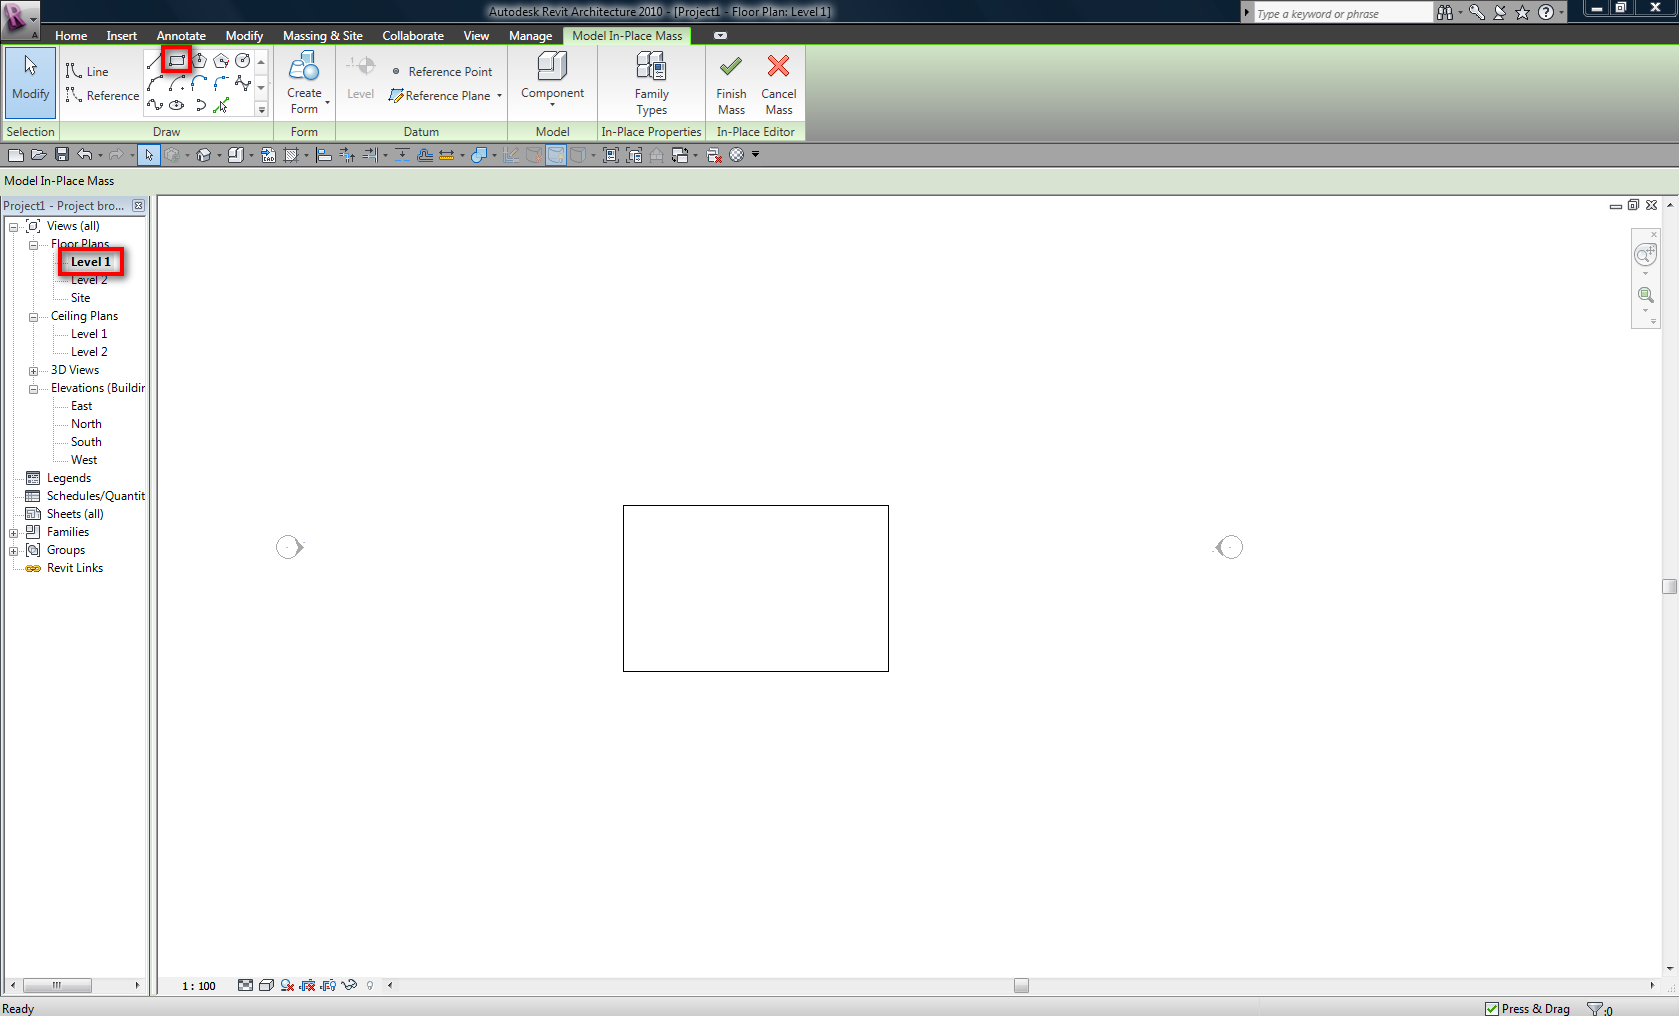Open the Manage ribbon tab
The width and height of the screenshot is (1679, 1016).
coord(530,36)
